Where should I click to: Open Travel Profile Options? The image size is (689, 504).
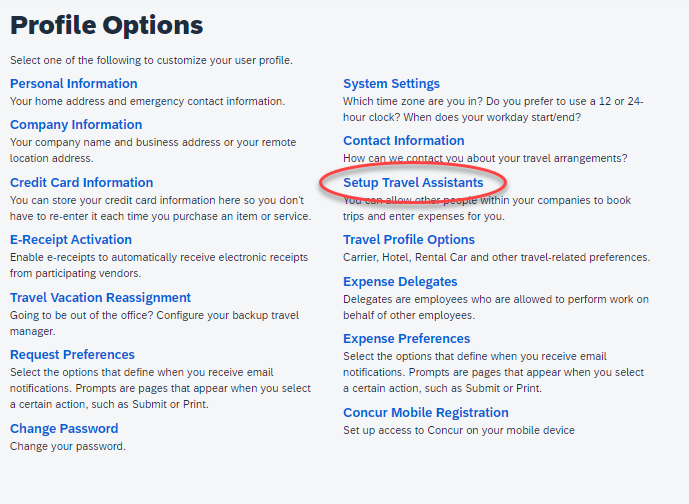pos(409,240)
